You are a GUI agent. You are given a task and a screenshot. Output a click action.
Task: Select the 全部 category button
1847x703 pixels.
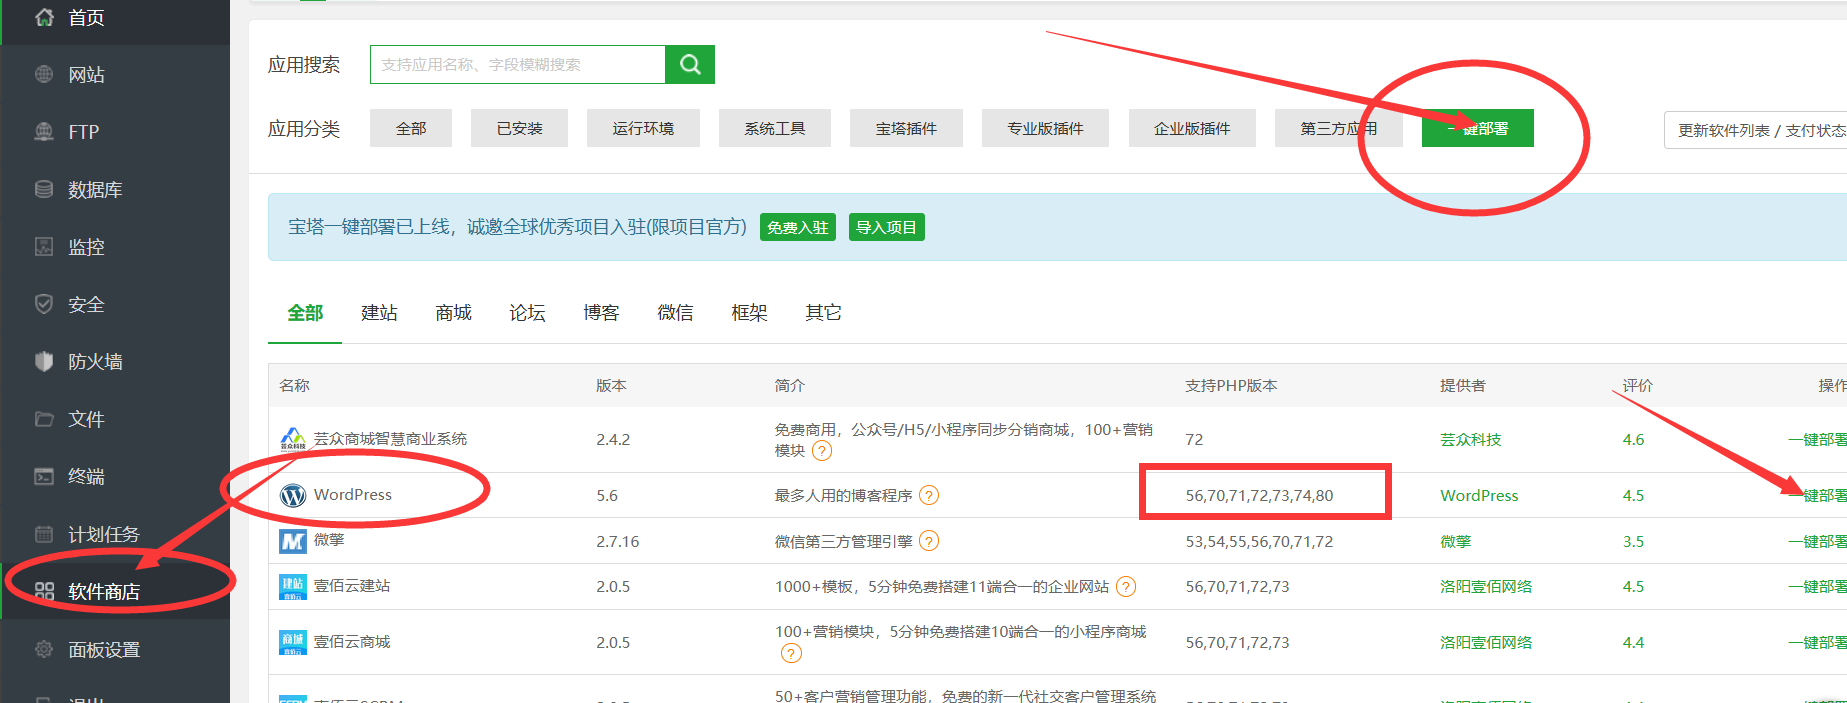click(x=411, y=128)
